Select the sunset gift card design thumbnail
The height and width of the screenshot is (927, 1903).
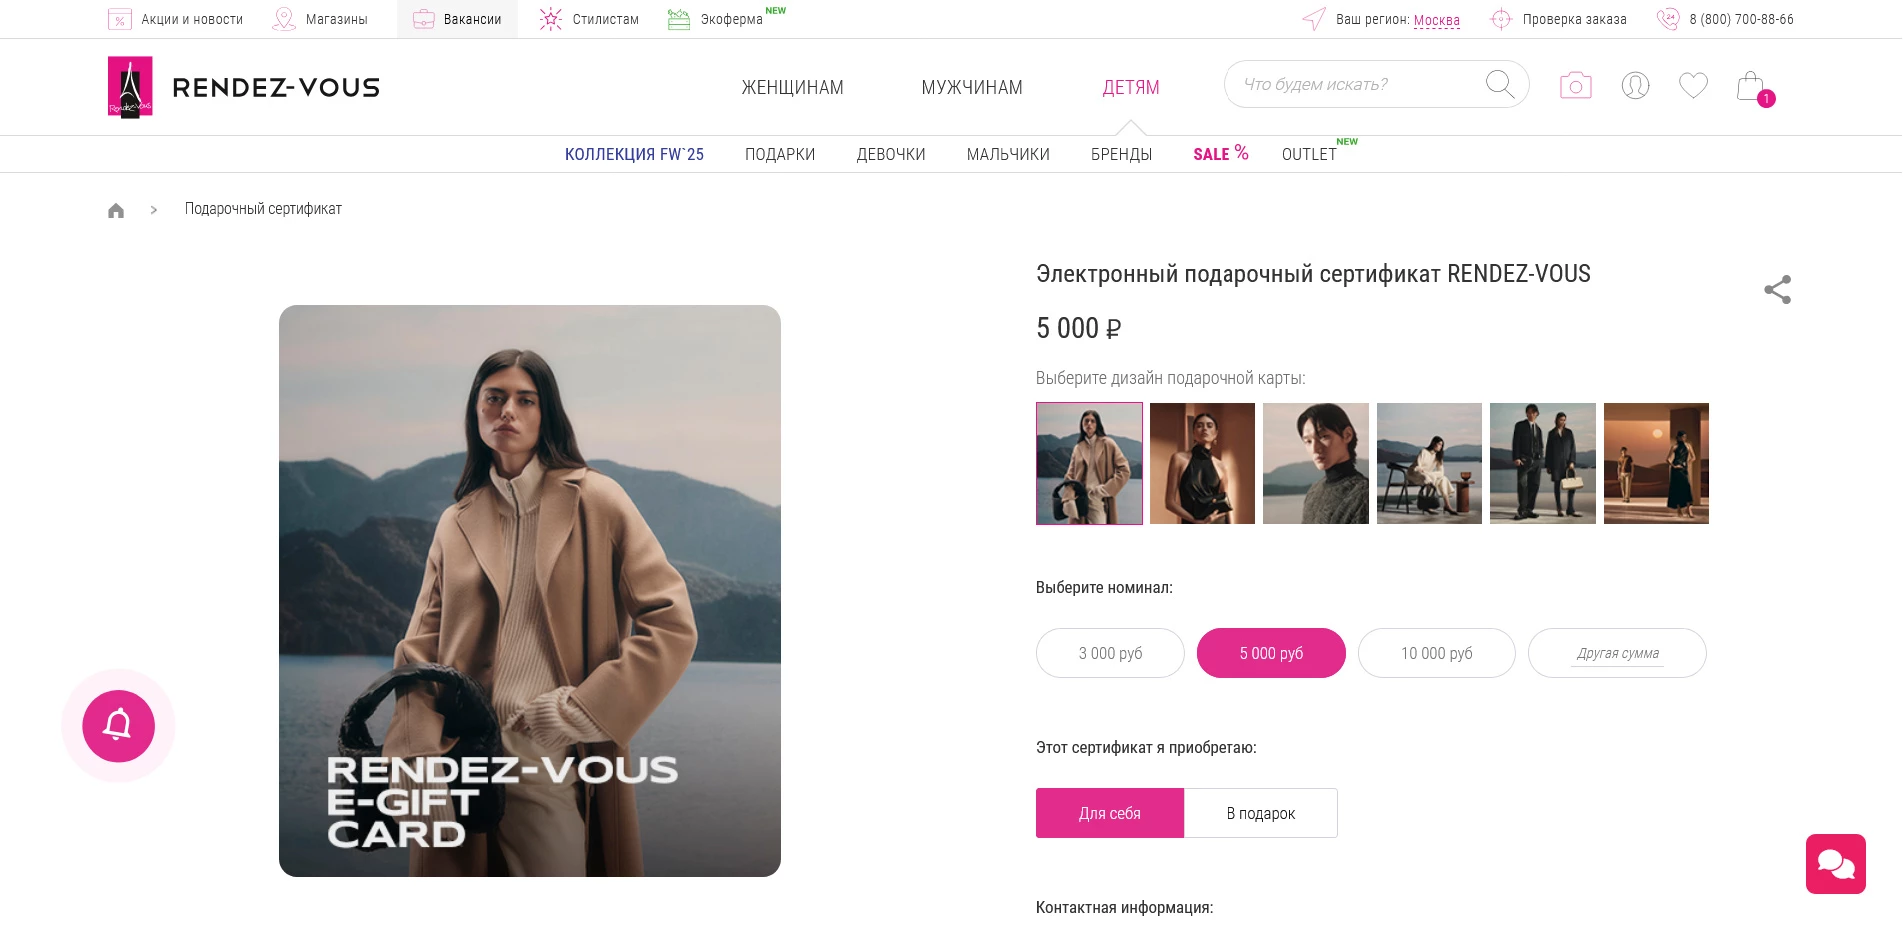pyautogui.click(x=1656, y=463)
